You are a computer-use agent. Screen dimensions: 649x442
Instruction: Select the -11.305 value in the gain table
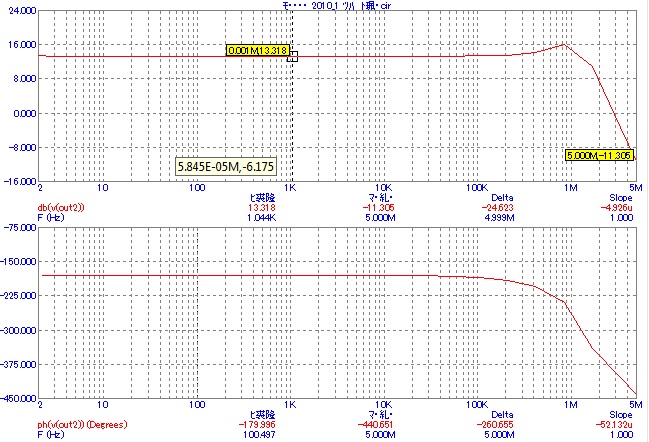coord(379,207)
